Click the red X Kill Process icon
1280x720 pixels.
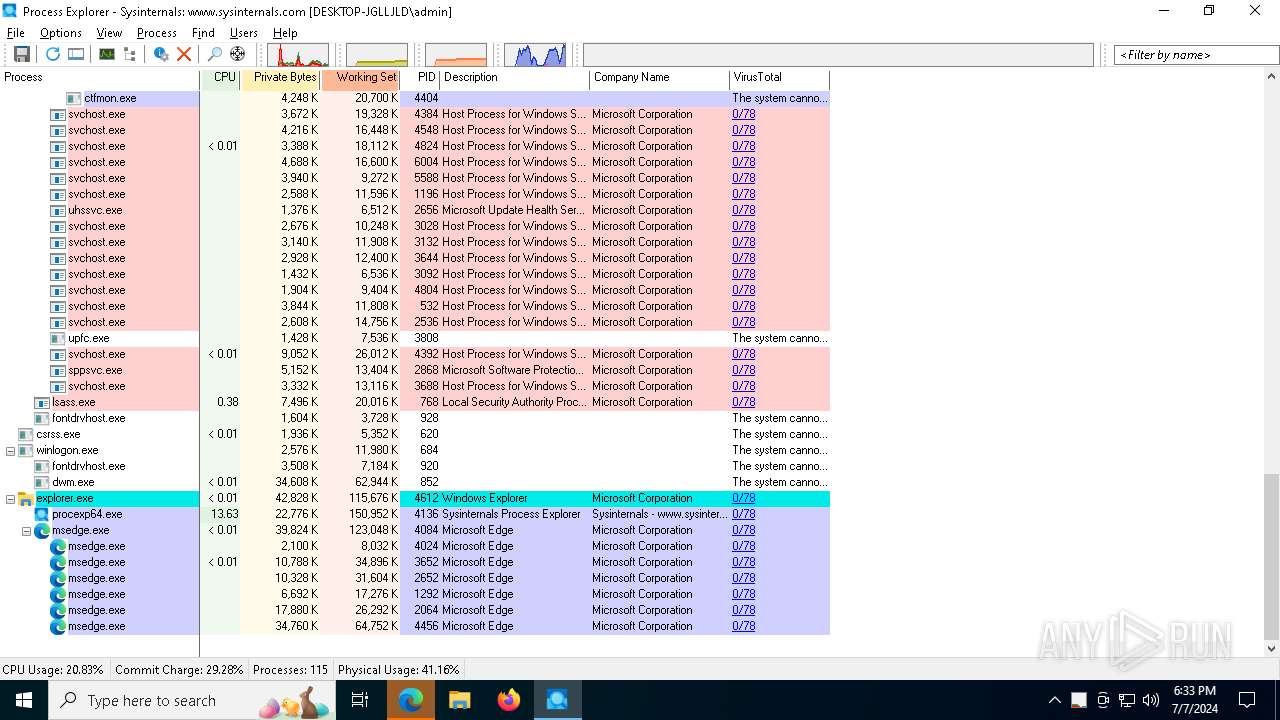pos(184,54)
